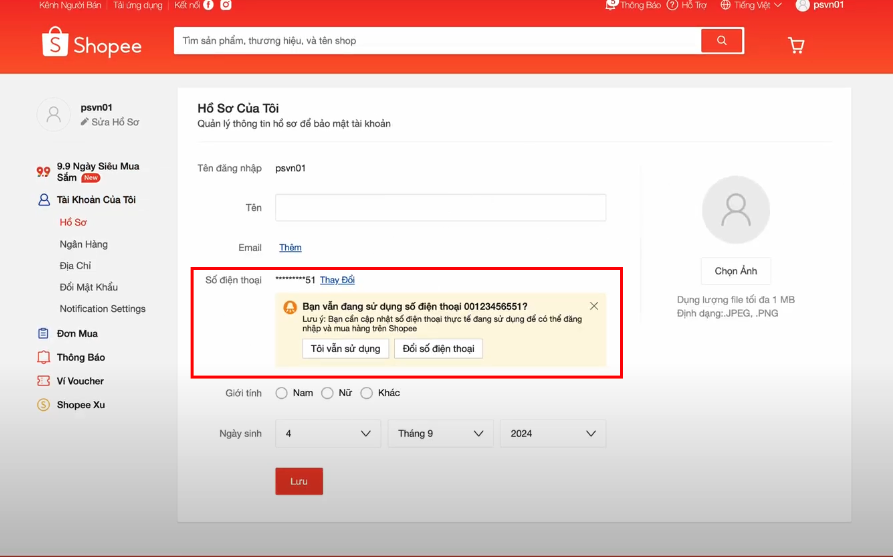The image size is (893, 557).
Task: Click the globe language icon
Action: coord(726,5)
